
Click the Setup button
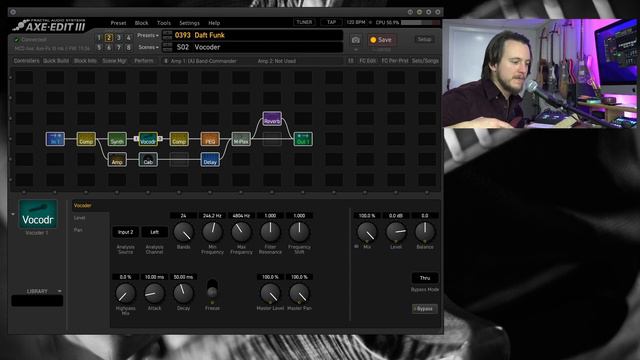(x=424, y=40)
